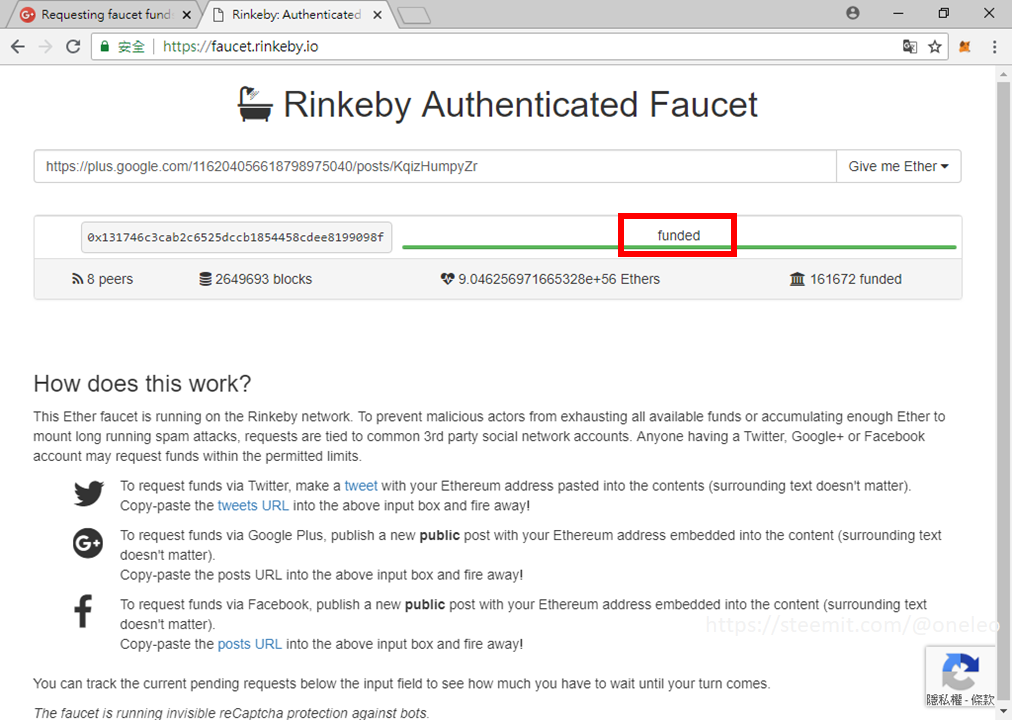This screenshot has width=1016, height=720.
Task: Open the posts URL link for Facebook
Action: [x=249, y=644]
